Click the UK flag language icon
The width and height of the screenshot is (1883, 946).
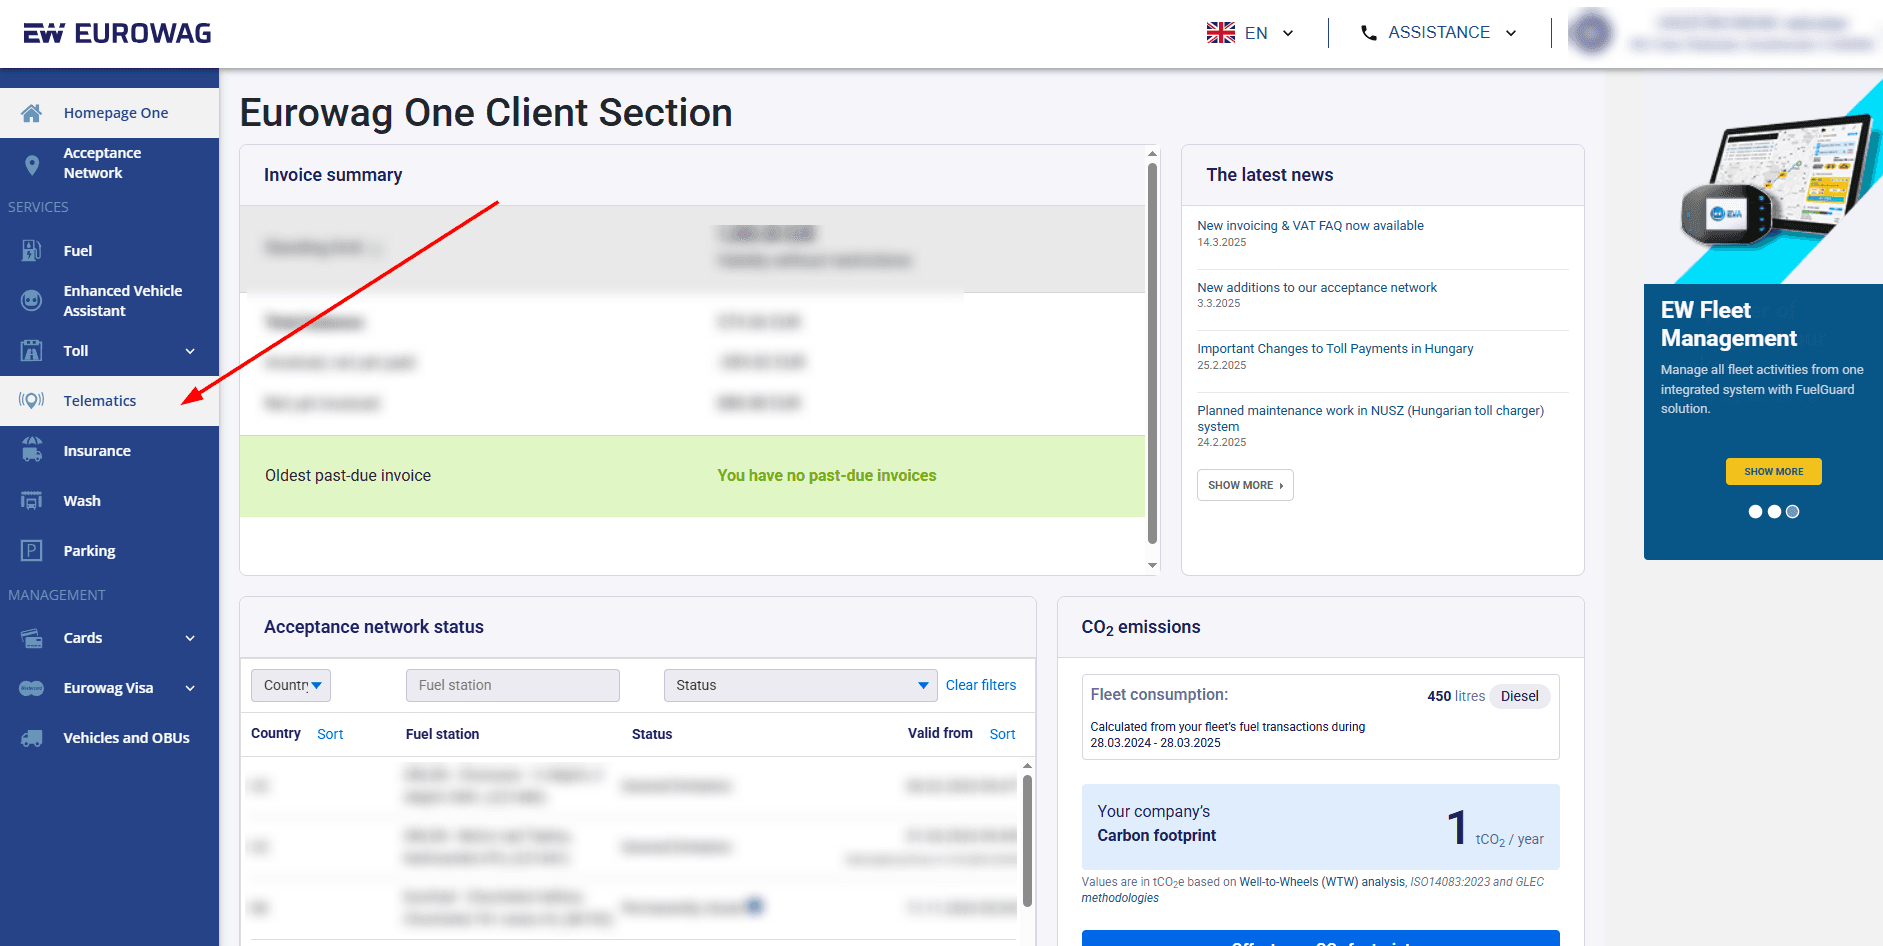click(1221, 33)
